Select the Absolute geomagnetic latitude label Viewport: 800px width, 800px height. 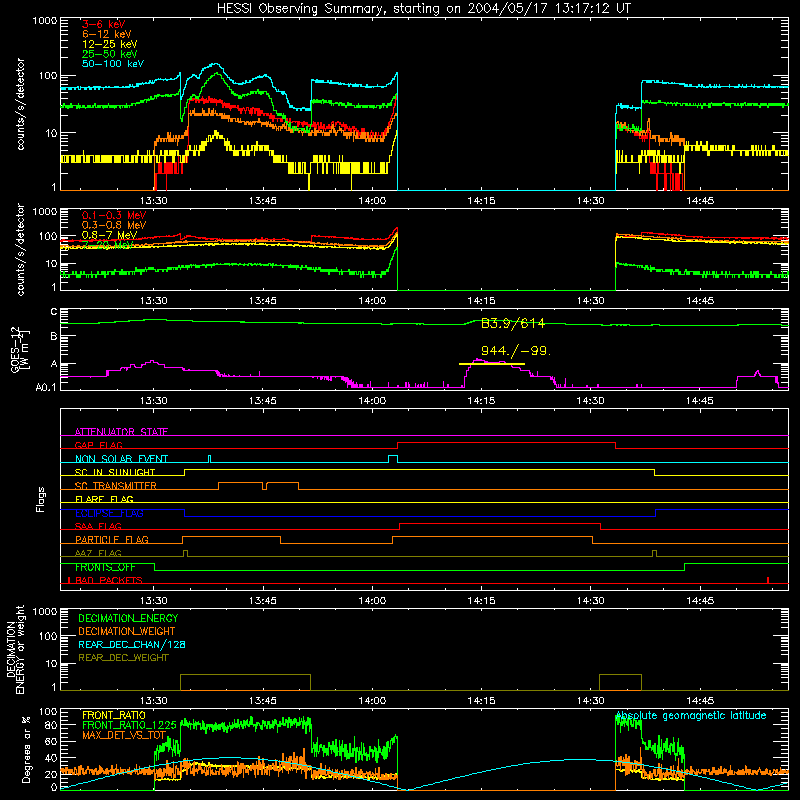[691, 716]
